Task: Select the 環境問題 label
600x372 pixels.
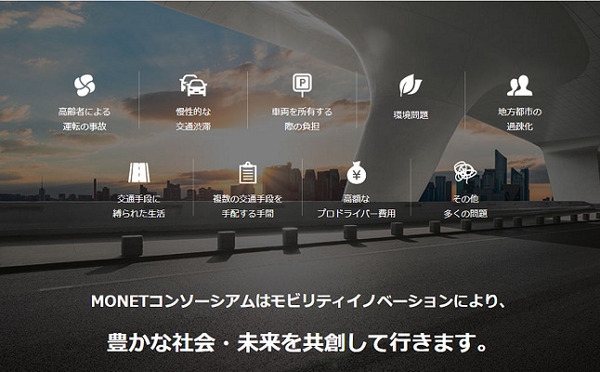Action: click(411, 115)
